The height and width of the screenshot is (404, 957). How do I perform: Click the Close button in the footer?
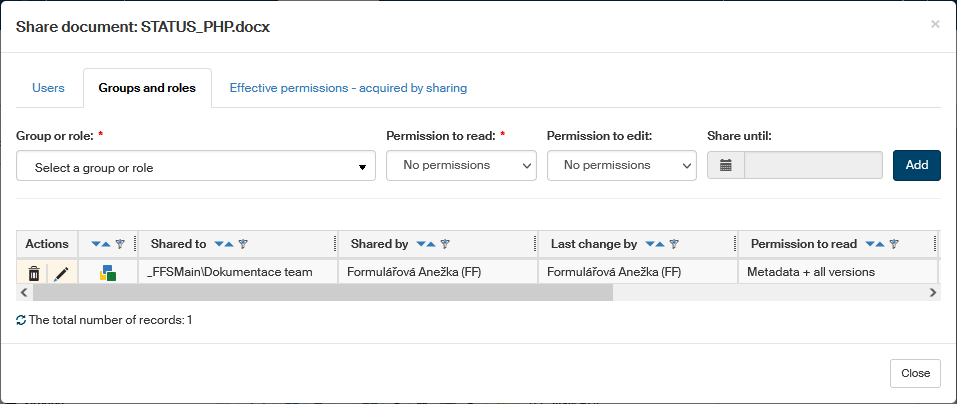click(x=915, y=373)
